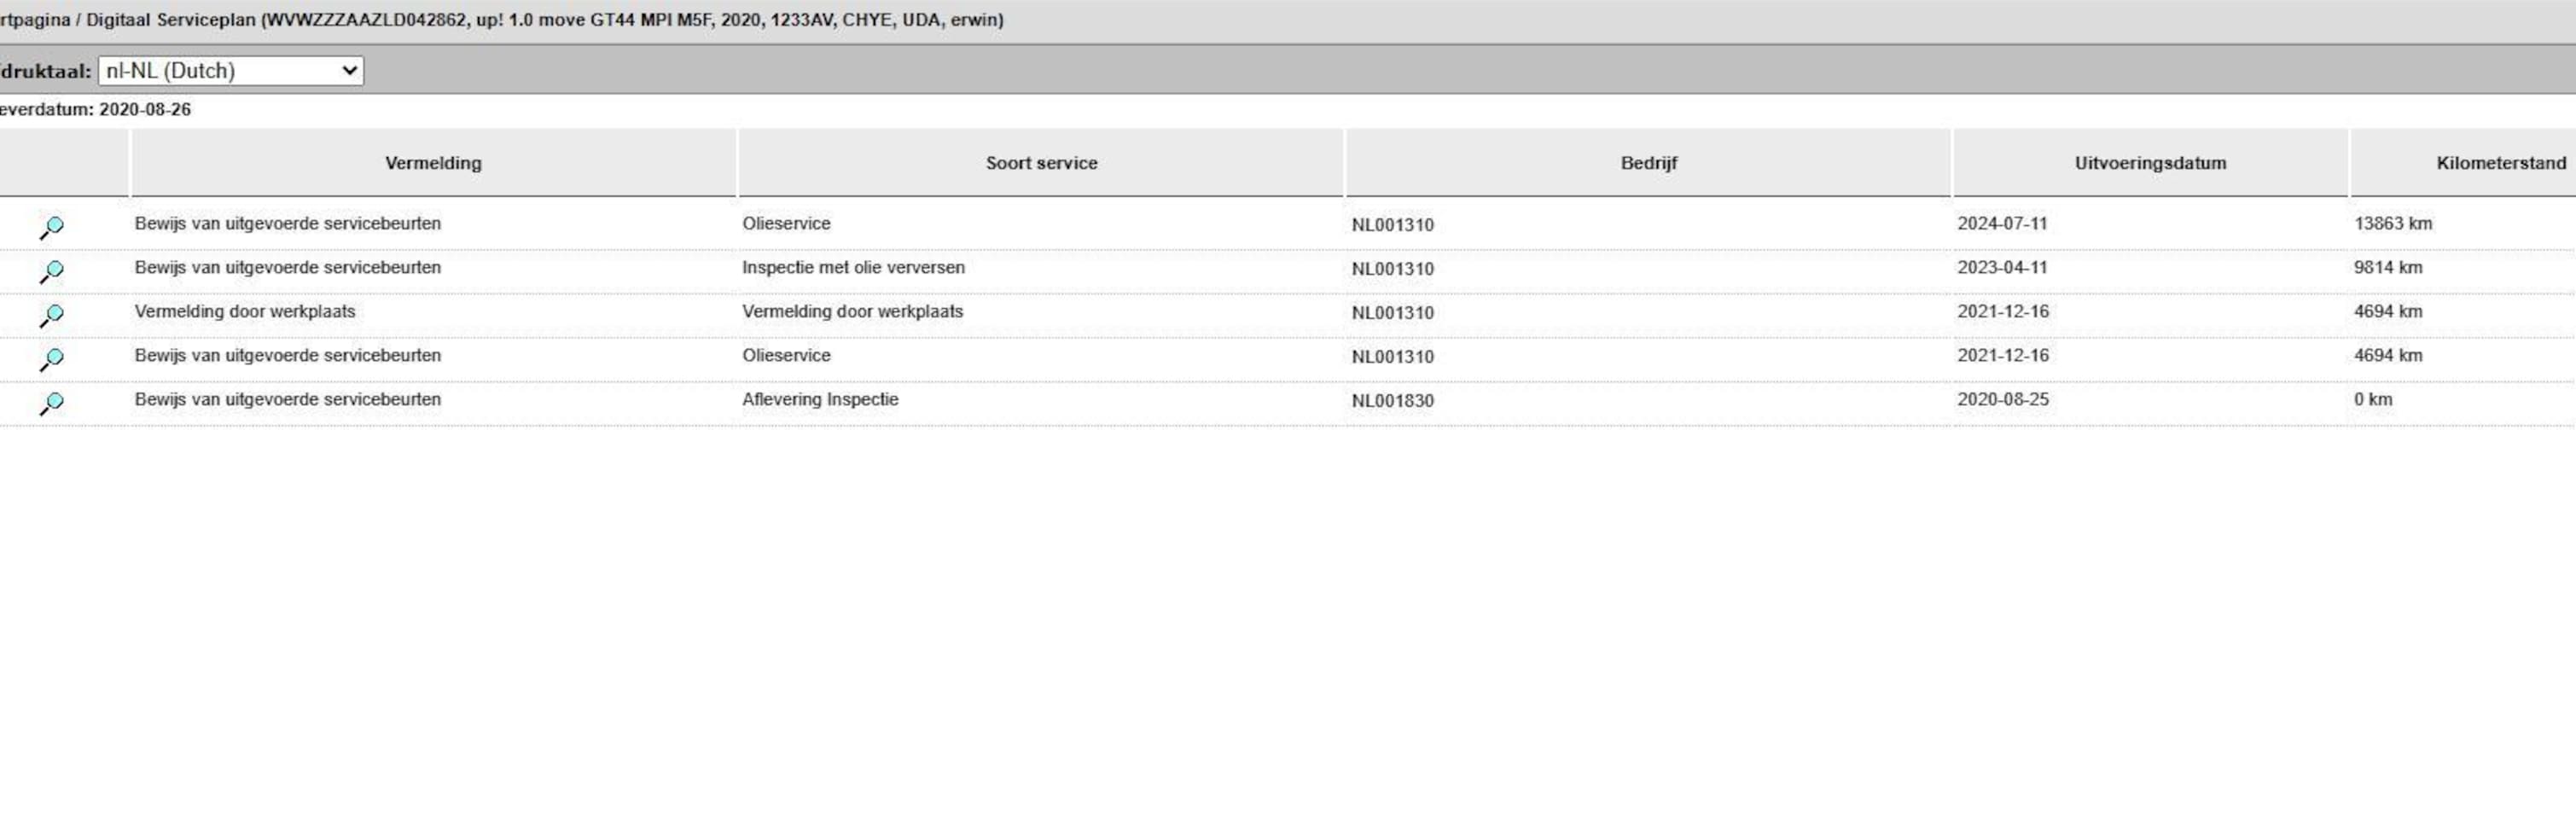Screen dimensions: 2576x819
Task: Sort by the Vermelding column header
Action: (x=433, y=163)
